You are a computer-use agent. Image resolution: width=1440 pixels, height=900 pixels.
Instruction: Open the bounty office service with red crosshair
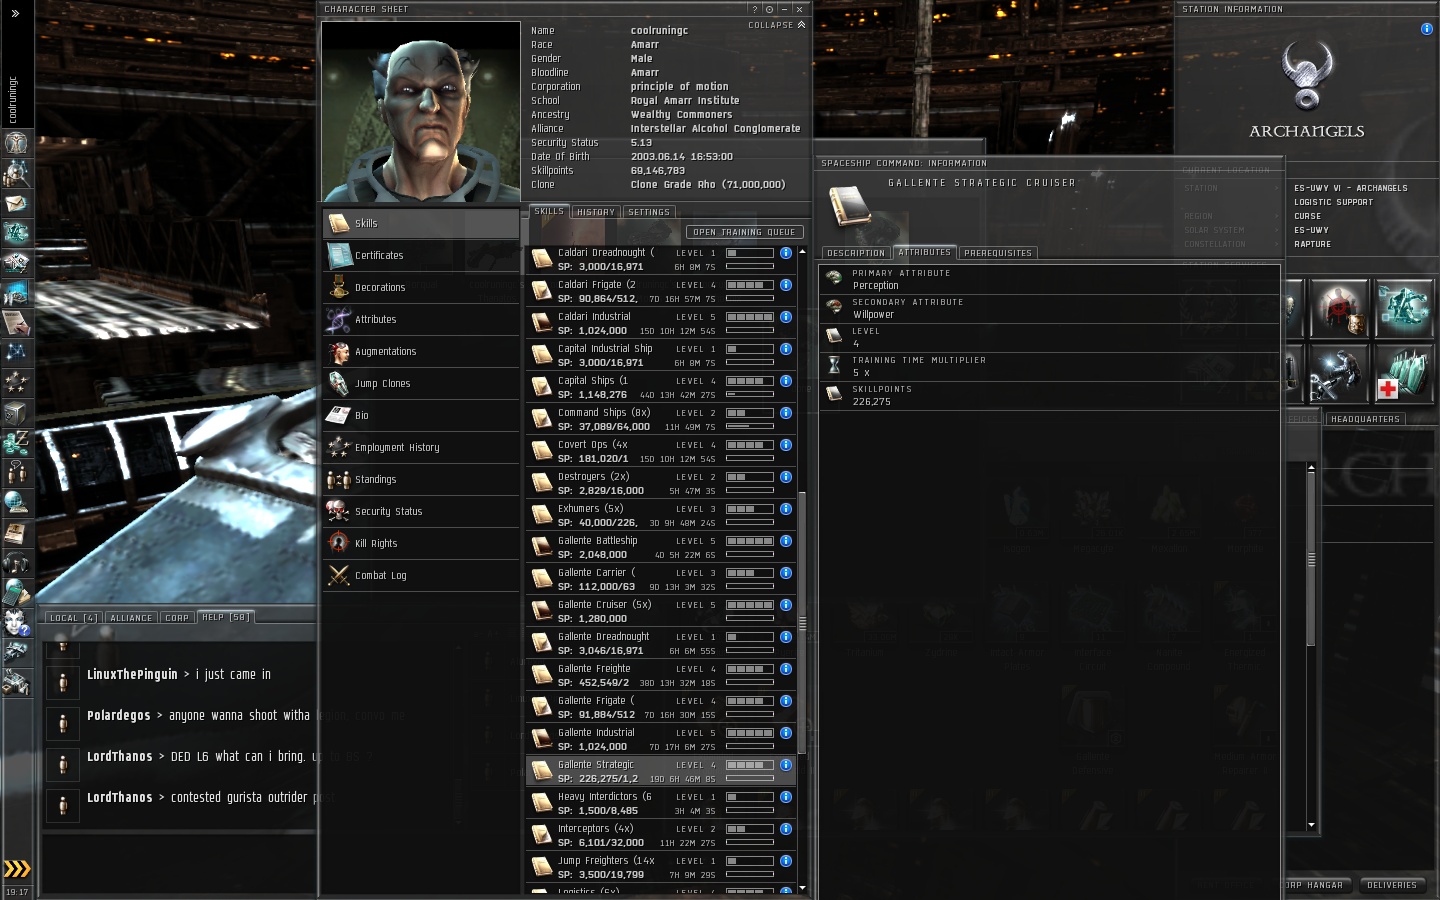[1339, 309]
